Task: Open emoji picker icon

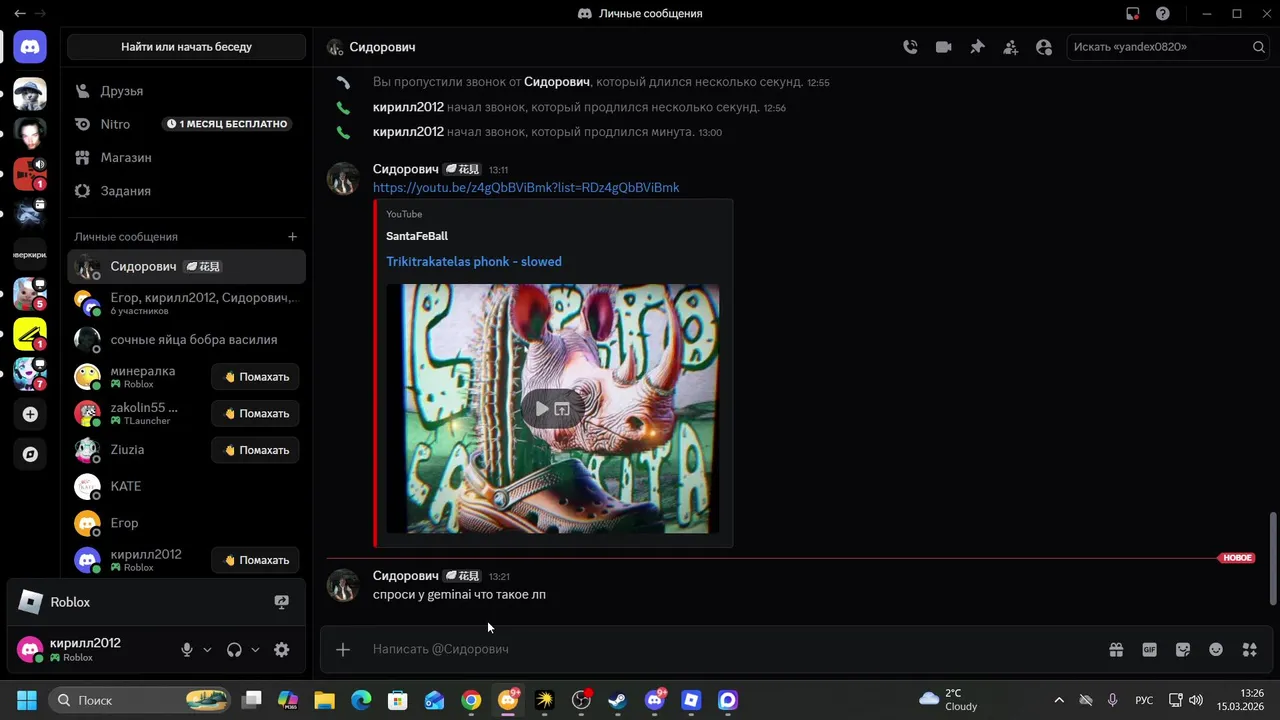Action: point(1216,650)
